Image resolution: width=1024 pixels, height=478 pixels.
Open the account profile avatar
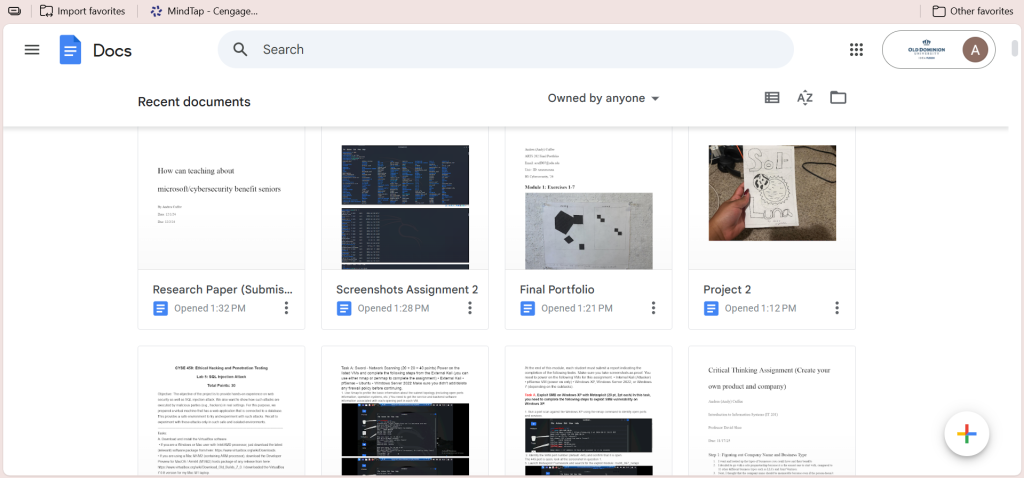coord(974,49)
